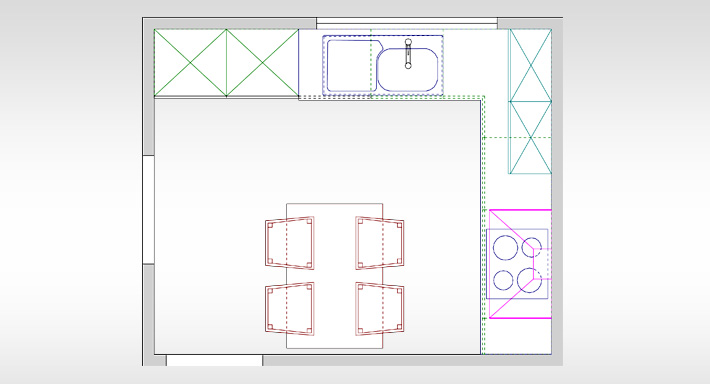Click the small top-right hob burner
The image size is (710, 384).
(x=532, y=247)
